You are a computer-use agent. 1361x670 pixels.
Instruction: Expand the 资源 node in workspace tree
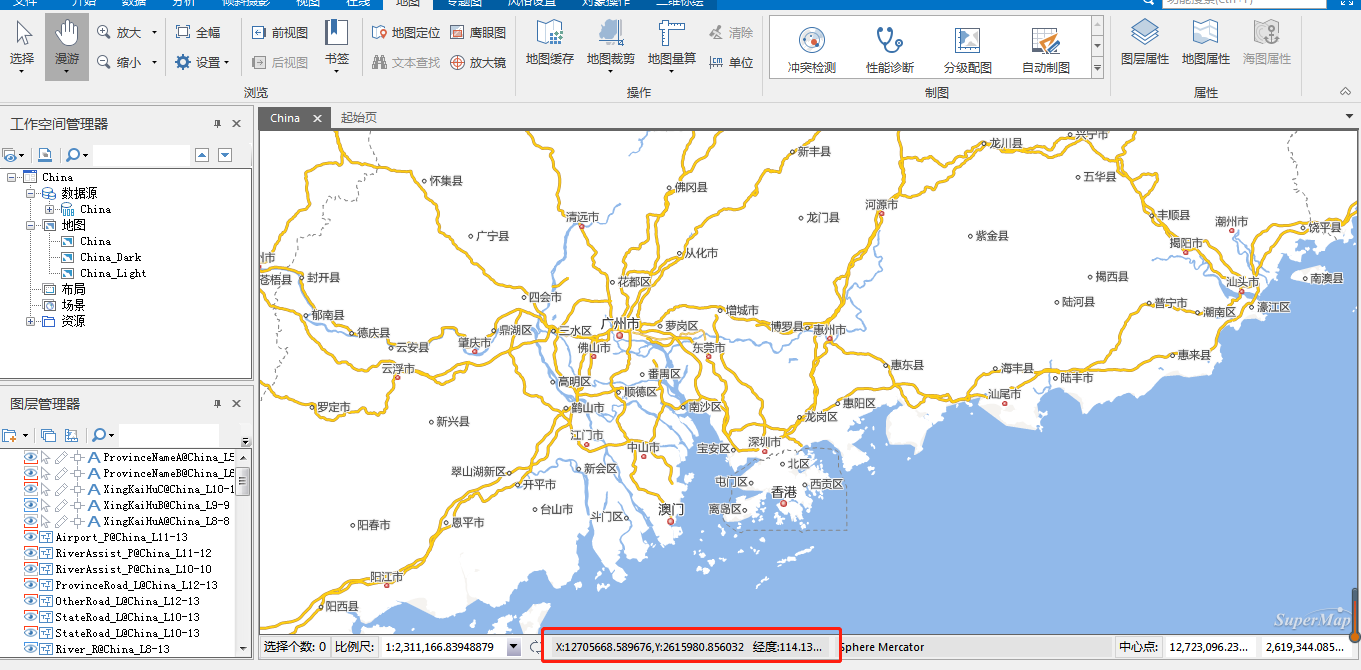(32, 321)
